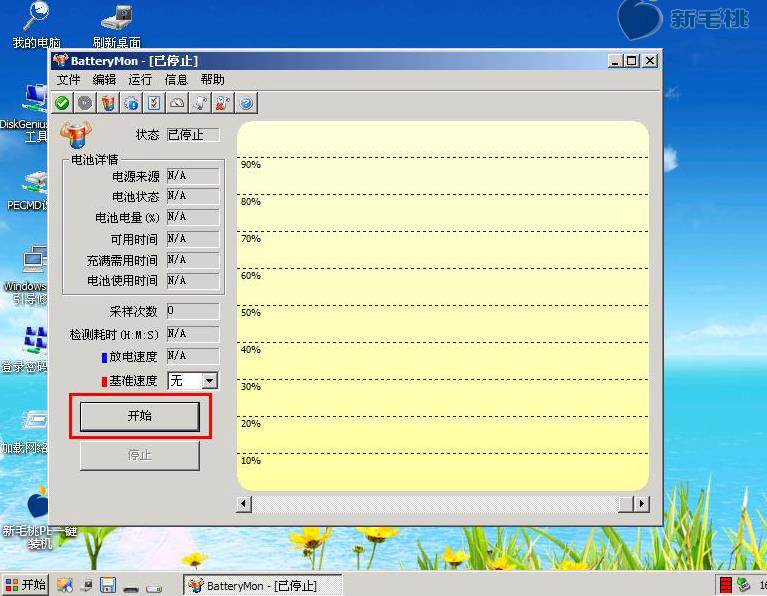Click the 开始 button to start monitoring
Viewport: 767px width, 596px height.
tap(139, 416)
